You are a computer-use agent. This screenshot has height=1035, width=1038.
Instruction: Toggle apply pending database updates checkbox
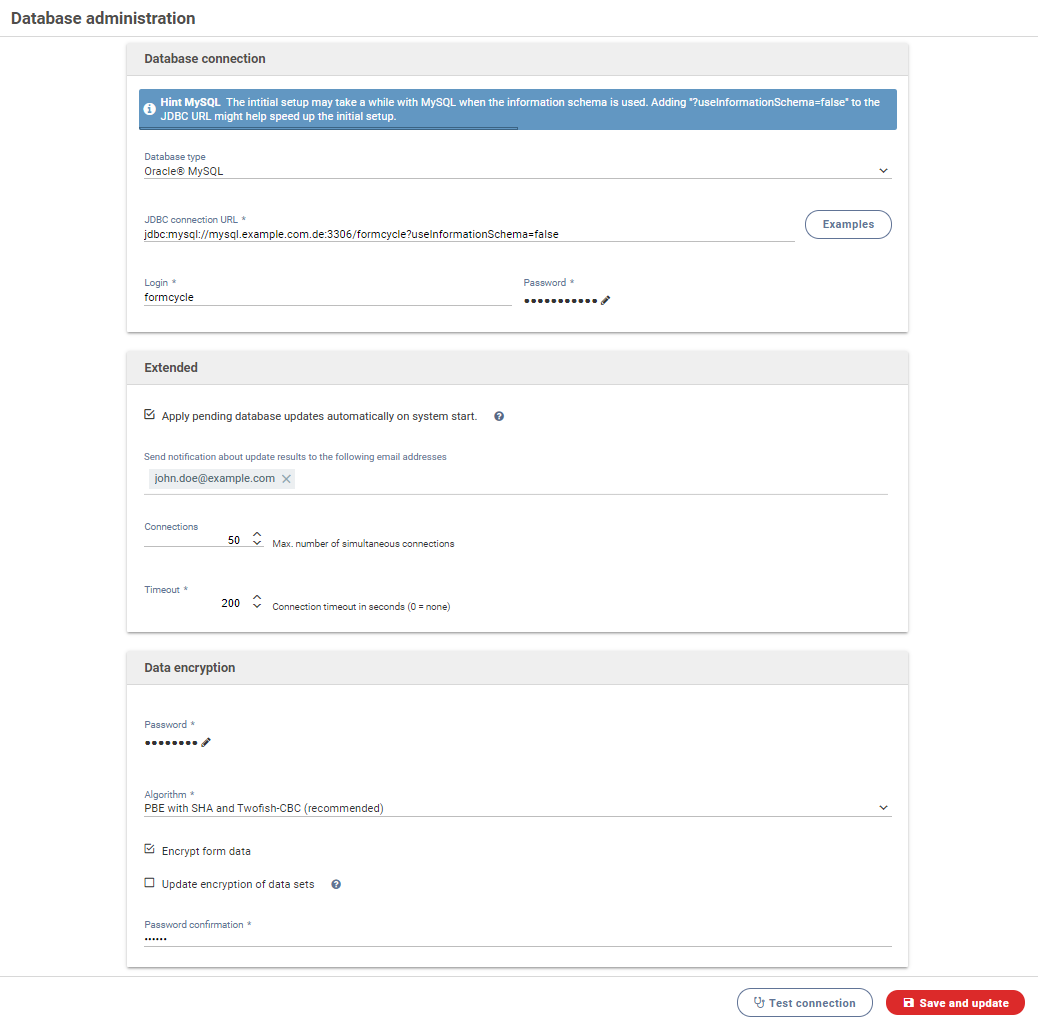point(150,415)
